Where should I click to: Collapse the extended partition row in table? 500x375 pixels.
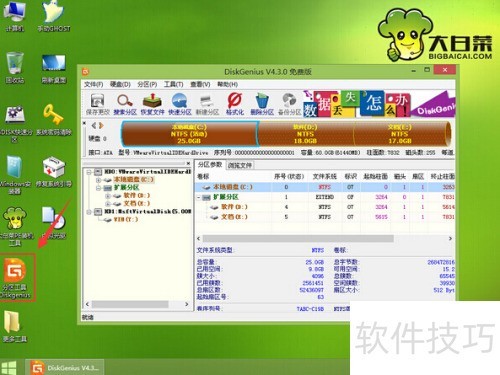click(x=199, y=197)
